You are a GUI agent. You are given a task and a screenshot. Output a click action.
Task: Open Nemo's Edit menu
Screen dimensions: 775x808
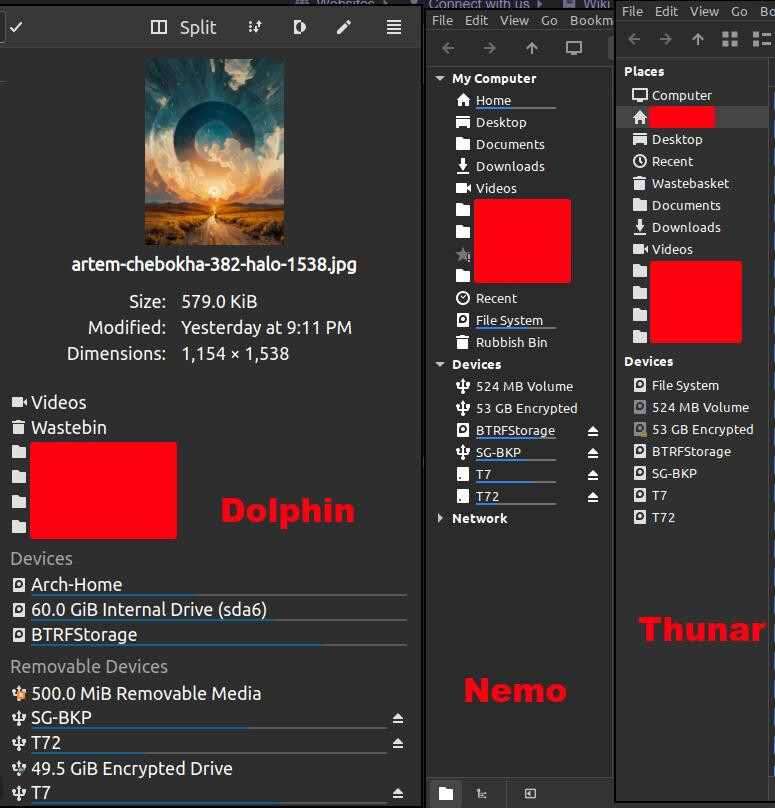coord(476,21)
